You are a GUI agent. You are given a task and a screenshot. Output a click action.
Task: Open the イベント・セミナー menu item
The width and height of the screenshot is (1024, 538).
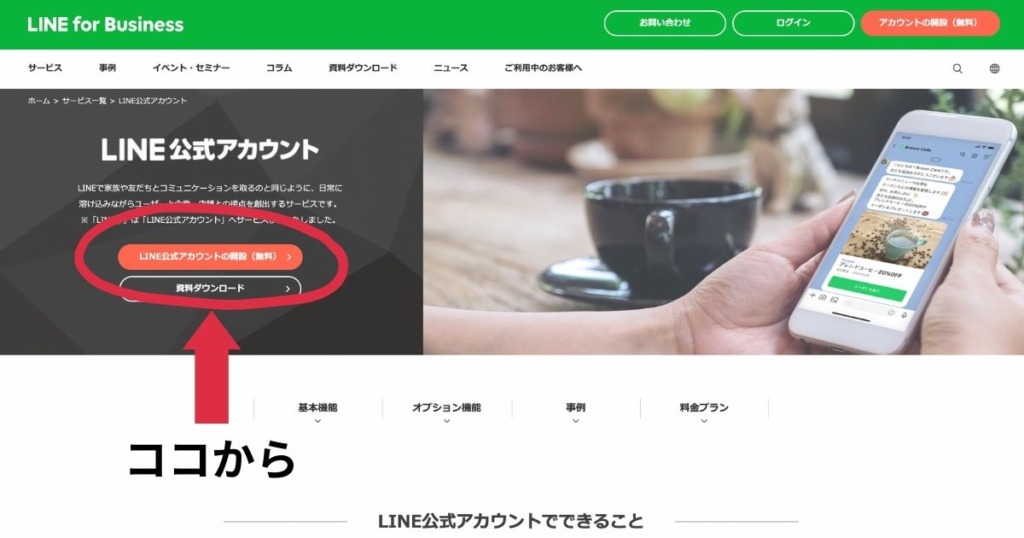(x=191, y=68)
